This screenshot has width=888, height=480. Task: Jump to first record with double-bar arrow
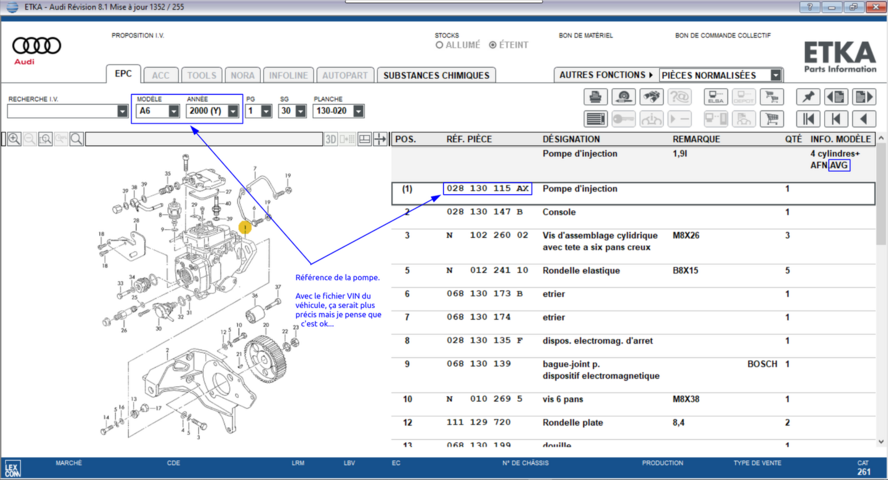[808, 119]
